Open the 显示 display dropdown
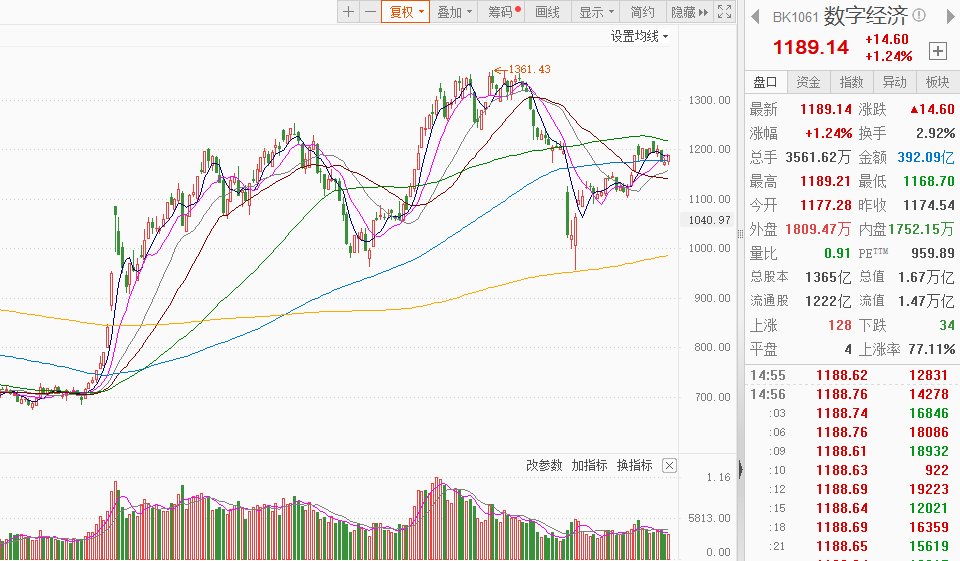 [x=596, y=12]
